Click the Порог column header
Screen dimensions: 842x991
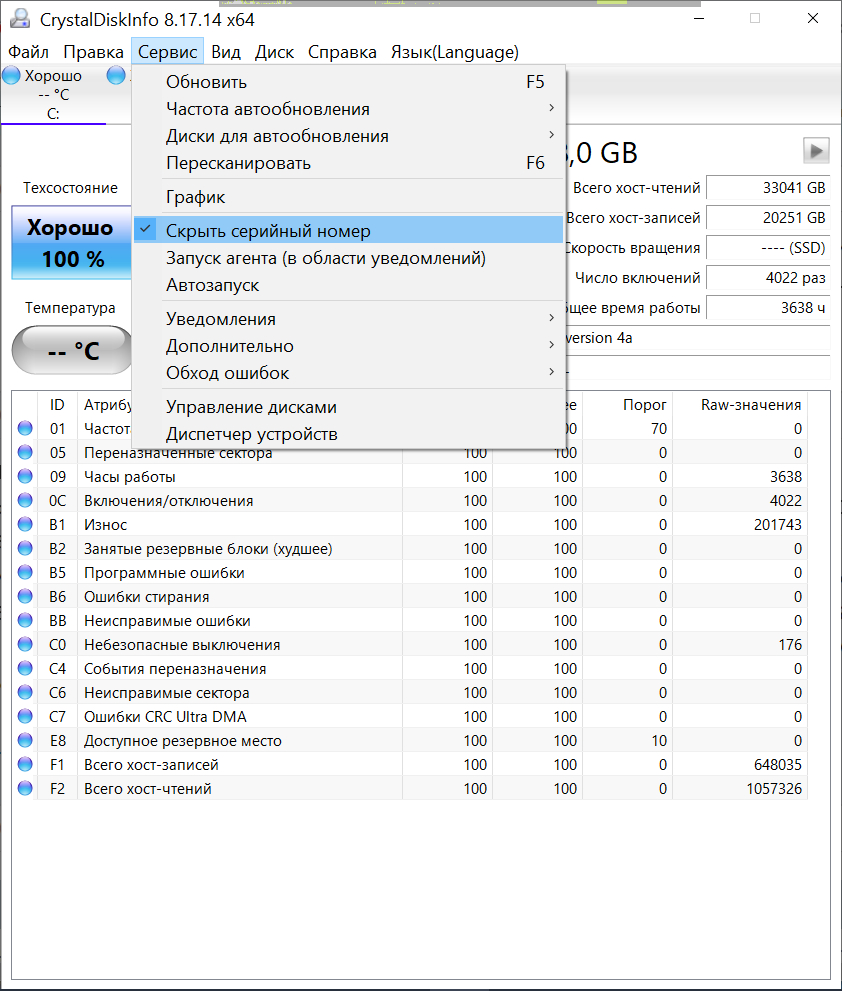(x=628, y=404)
